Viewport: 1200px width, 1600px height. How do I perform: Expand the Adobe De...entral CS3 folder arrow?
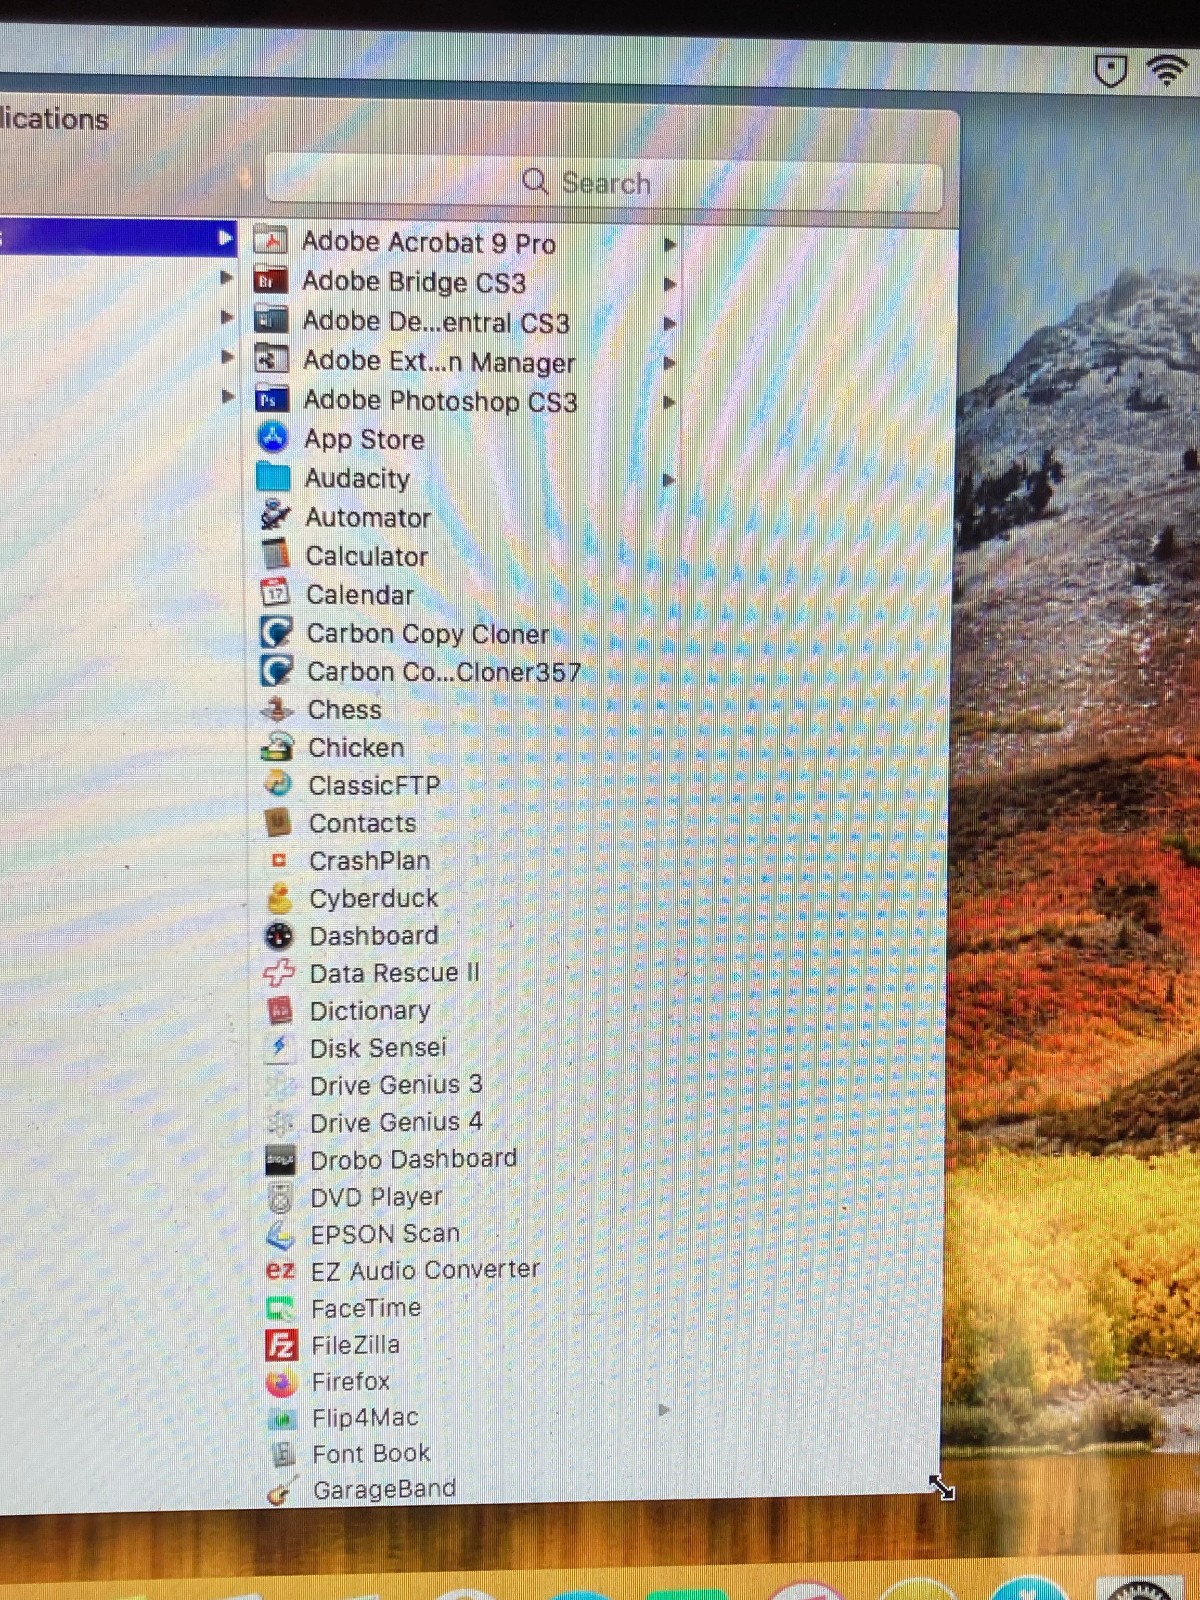click(670, 324)
